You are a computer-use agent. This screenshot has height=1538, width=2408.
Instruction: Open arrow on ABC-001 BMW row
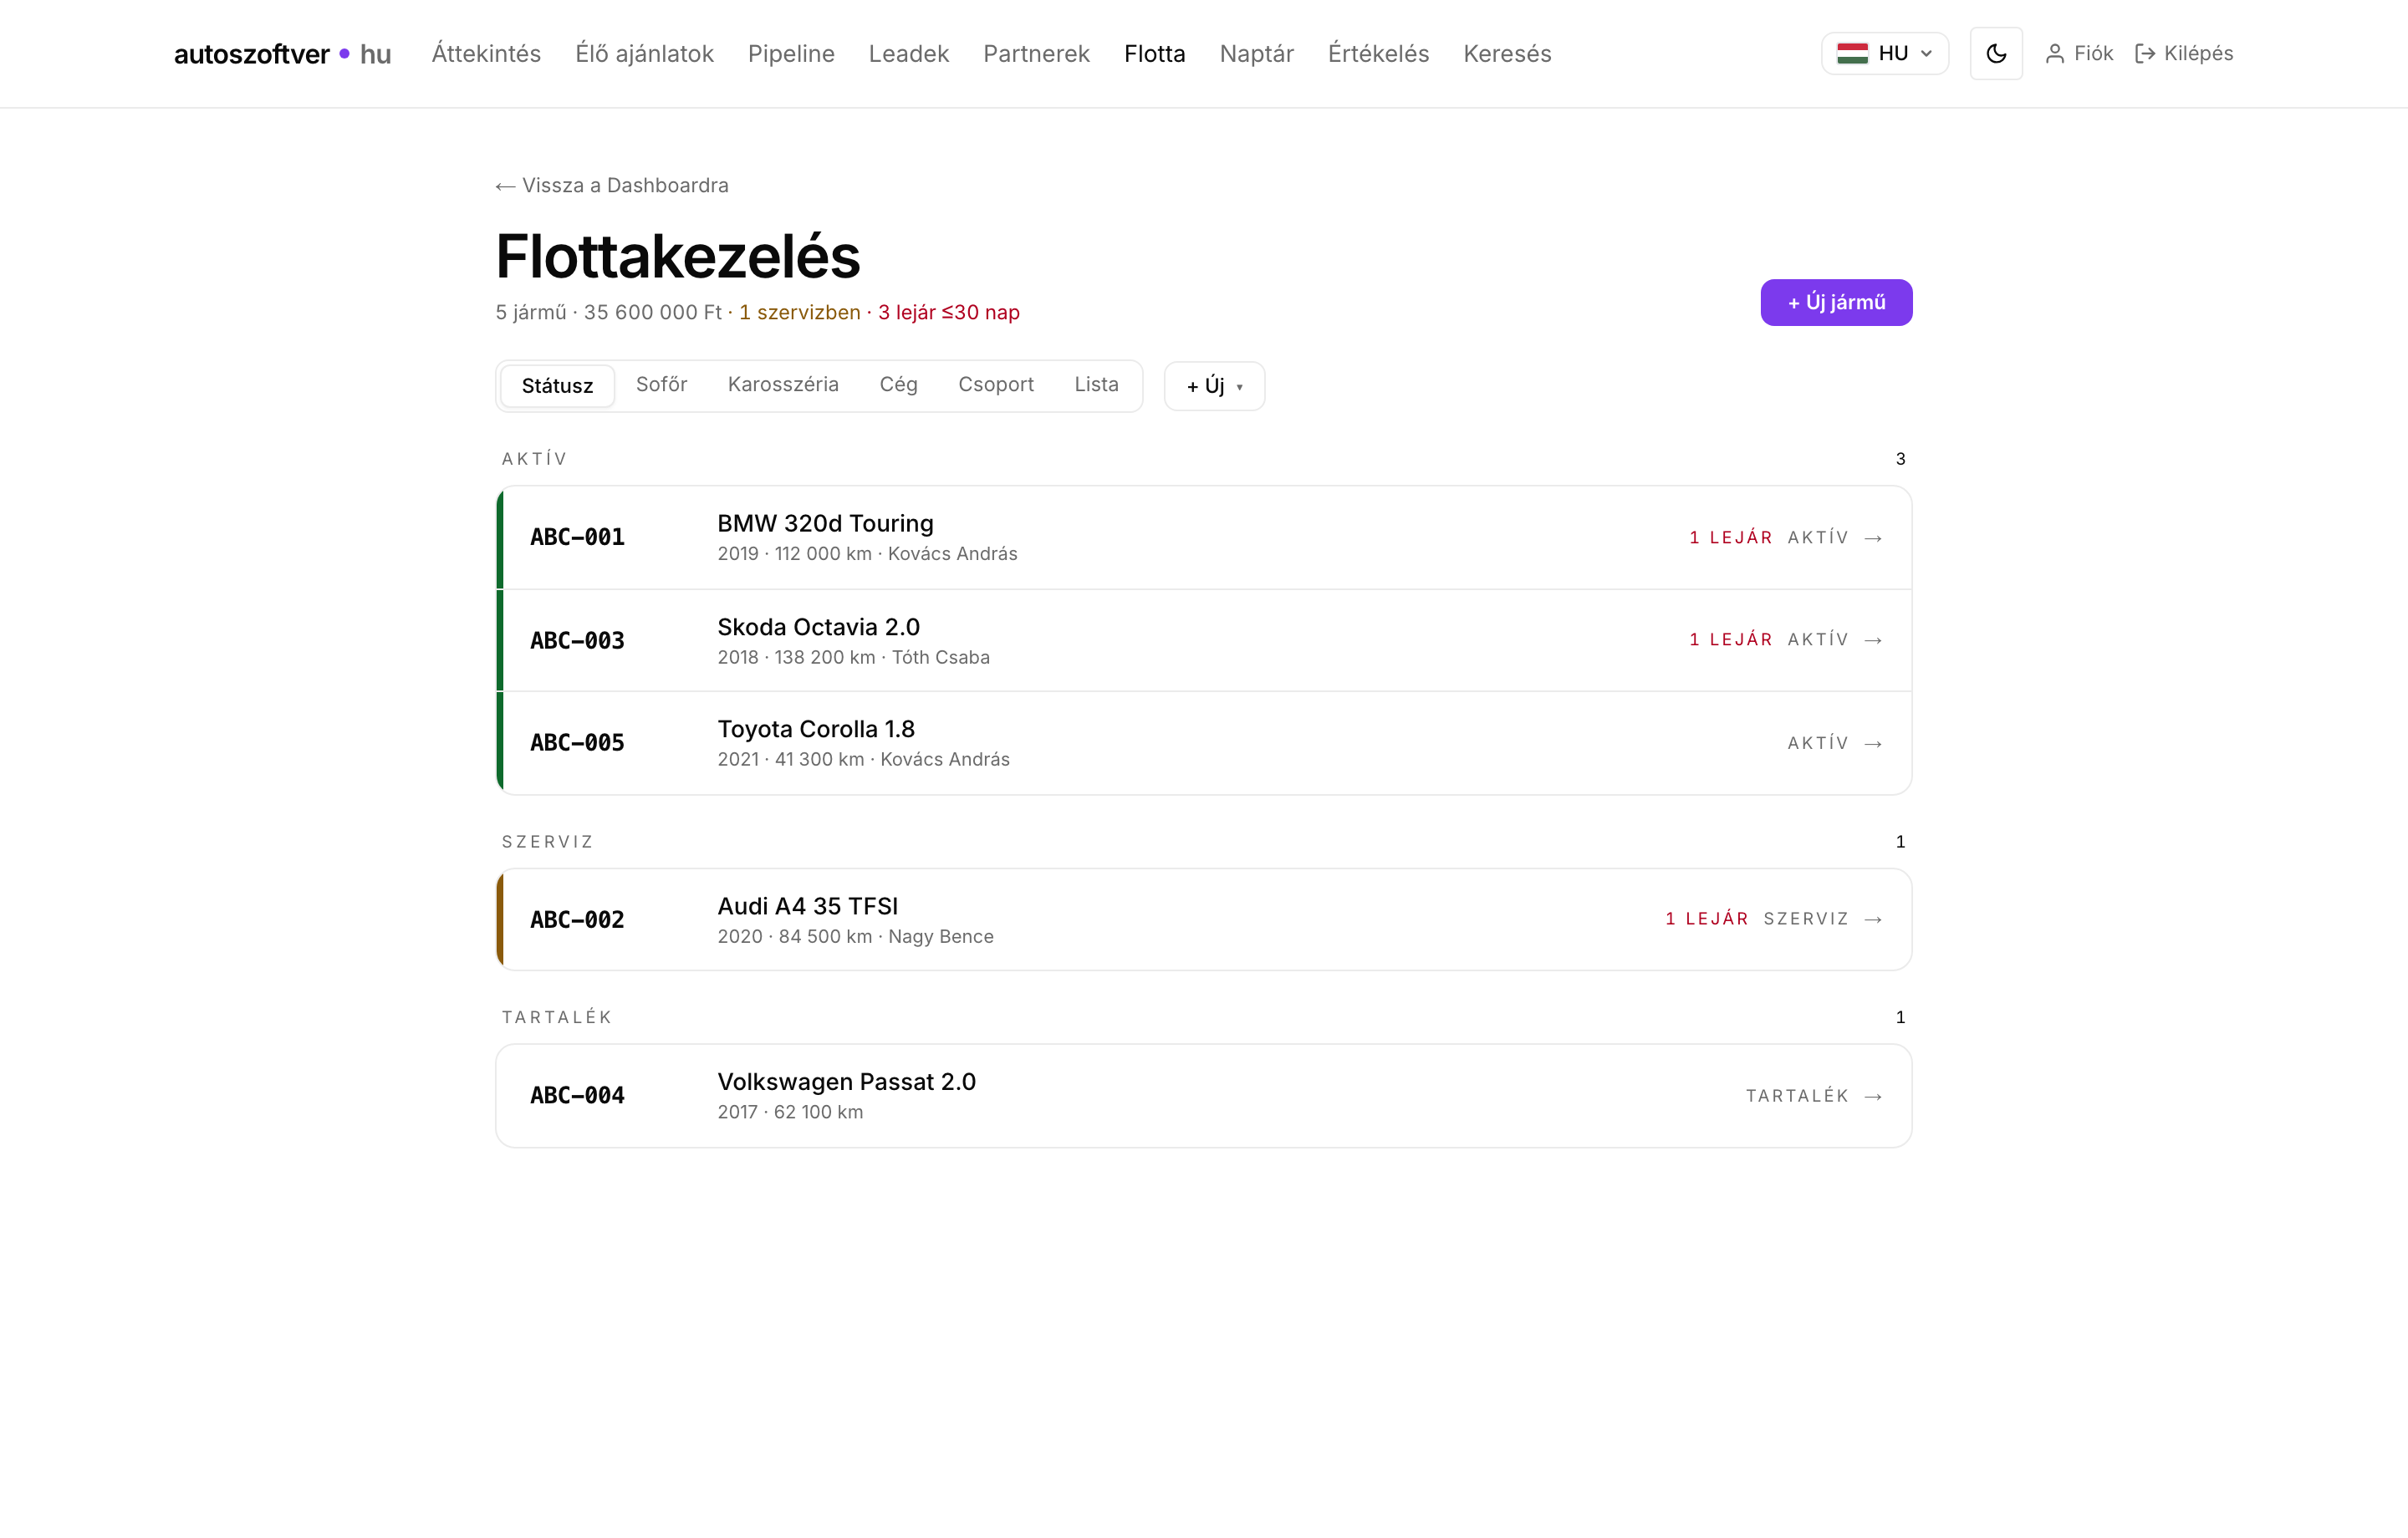pyautogui.click(x=1873, y=538)
